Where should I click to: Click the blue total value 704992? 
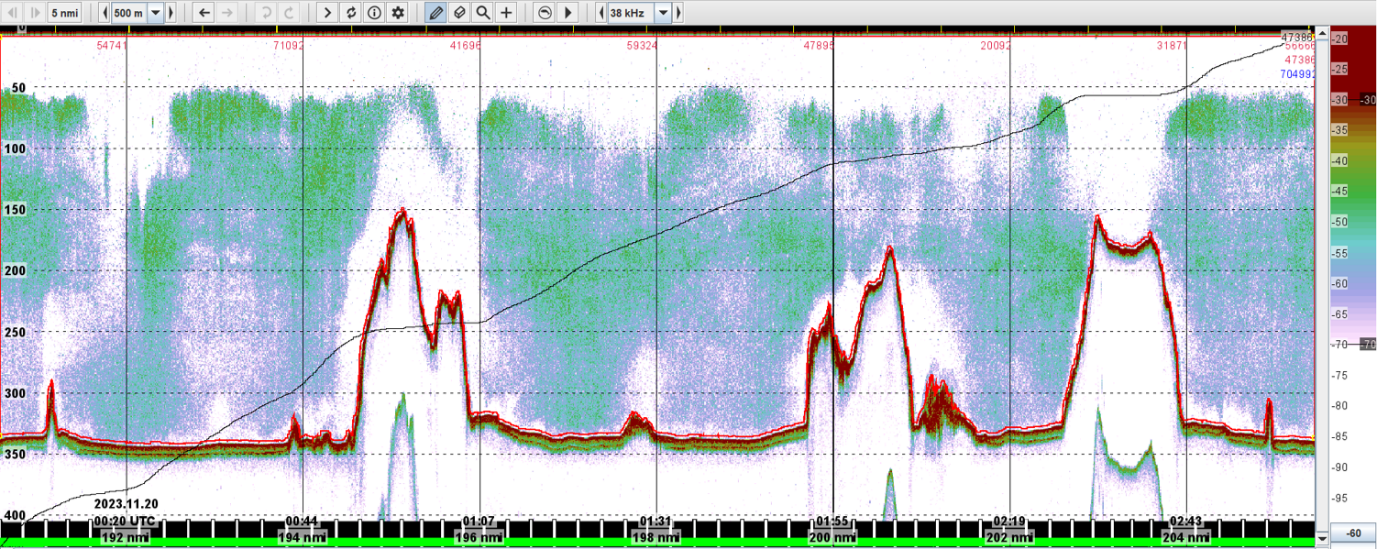[1300, 74]
